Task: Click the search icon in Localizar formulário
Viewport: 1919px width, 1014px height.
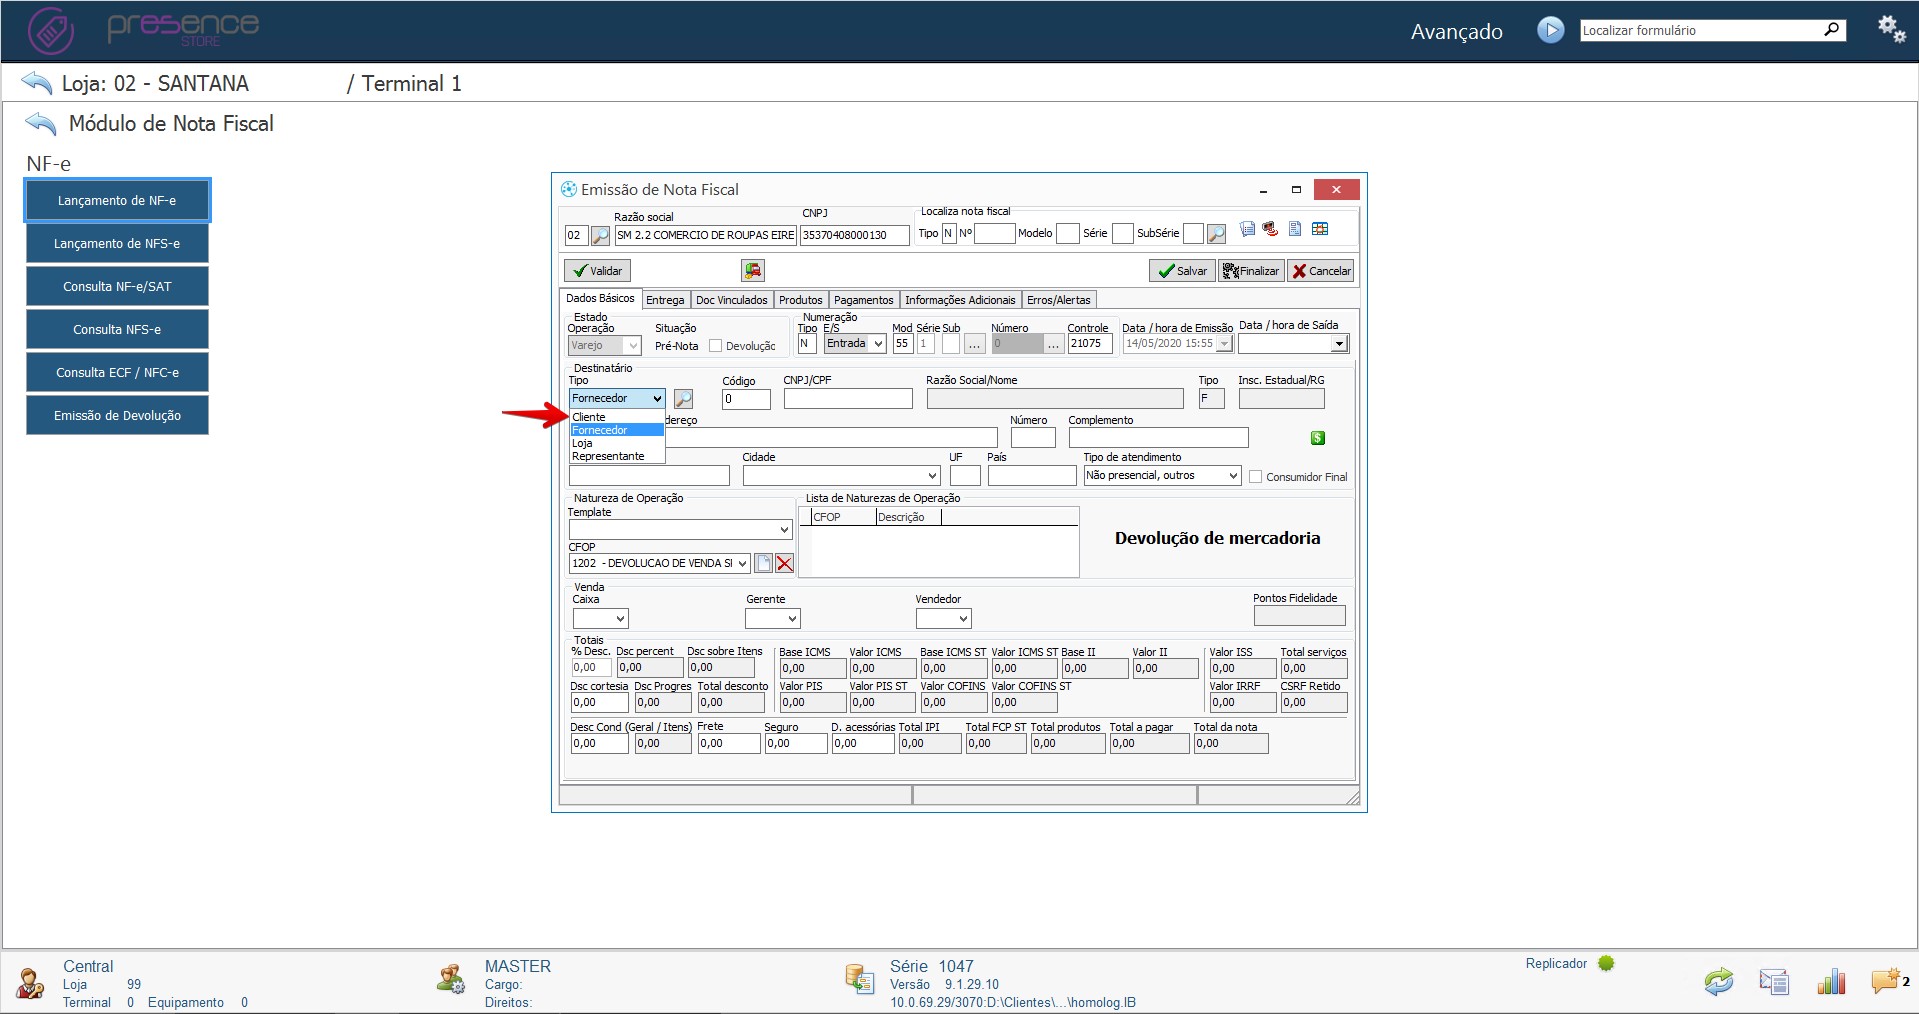Action: click(x=1832, y=29)
